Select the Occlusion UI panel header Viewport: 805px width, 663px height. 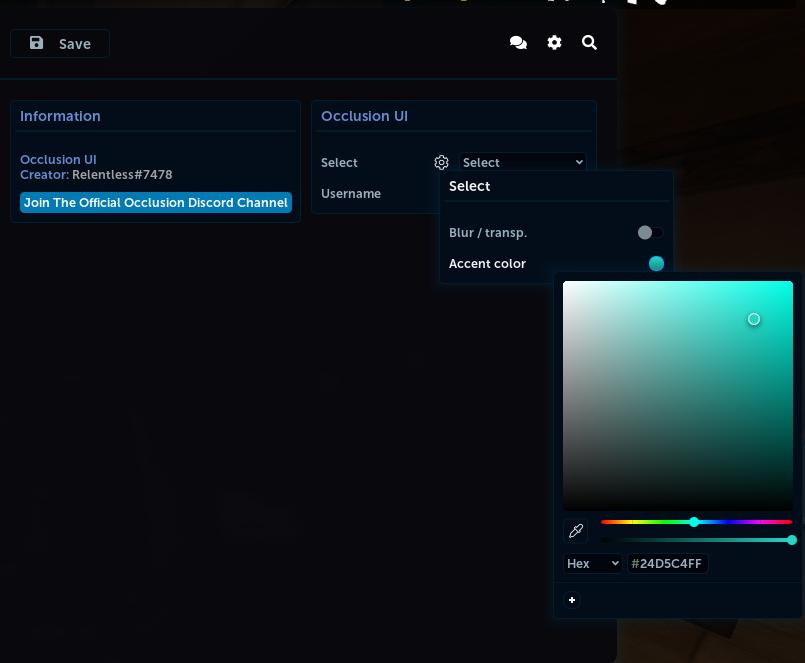point(364,116)
